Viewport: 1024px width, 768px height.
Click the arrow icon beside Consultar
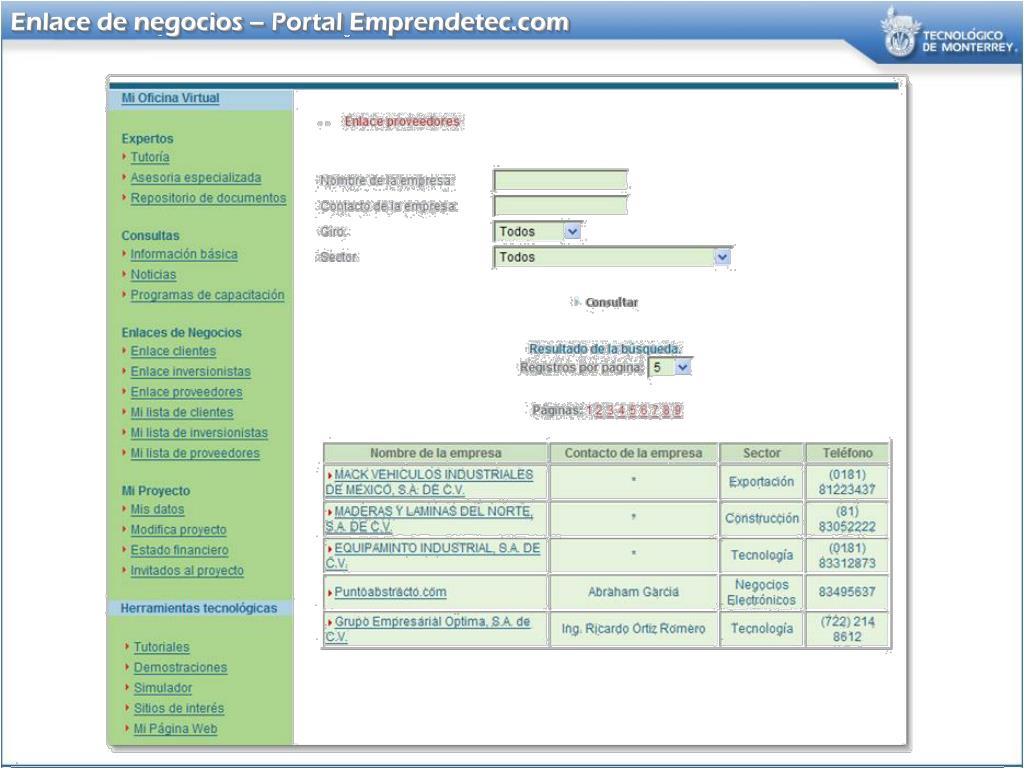(575, 302)
